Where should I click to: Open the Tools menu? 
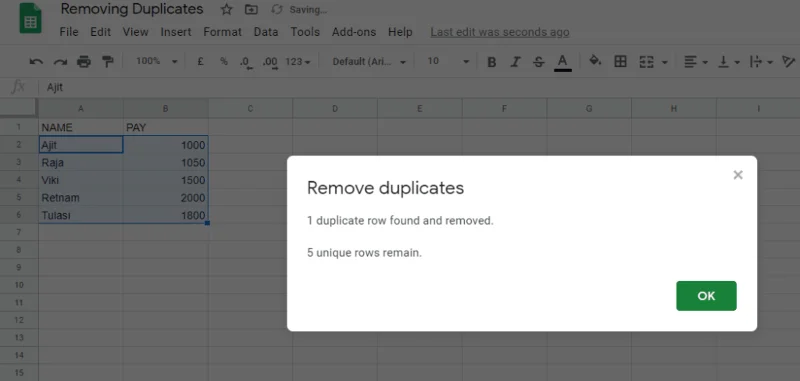coord(305,32)
